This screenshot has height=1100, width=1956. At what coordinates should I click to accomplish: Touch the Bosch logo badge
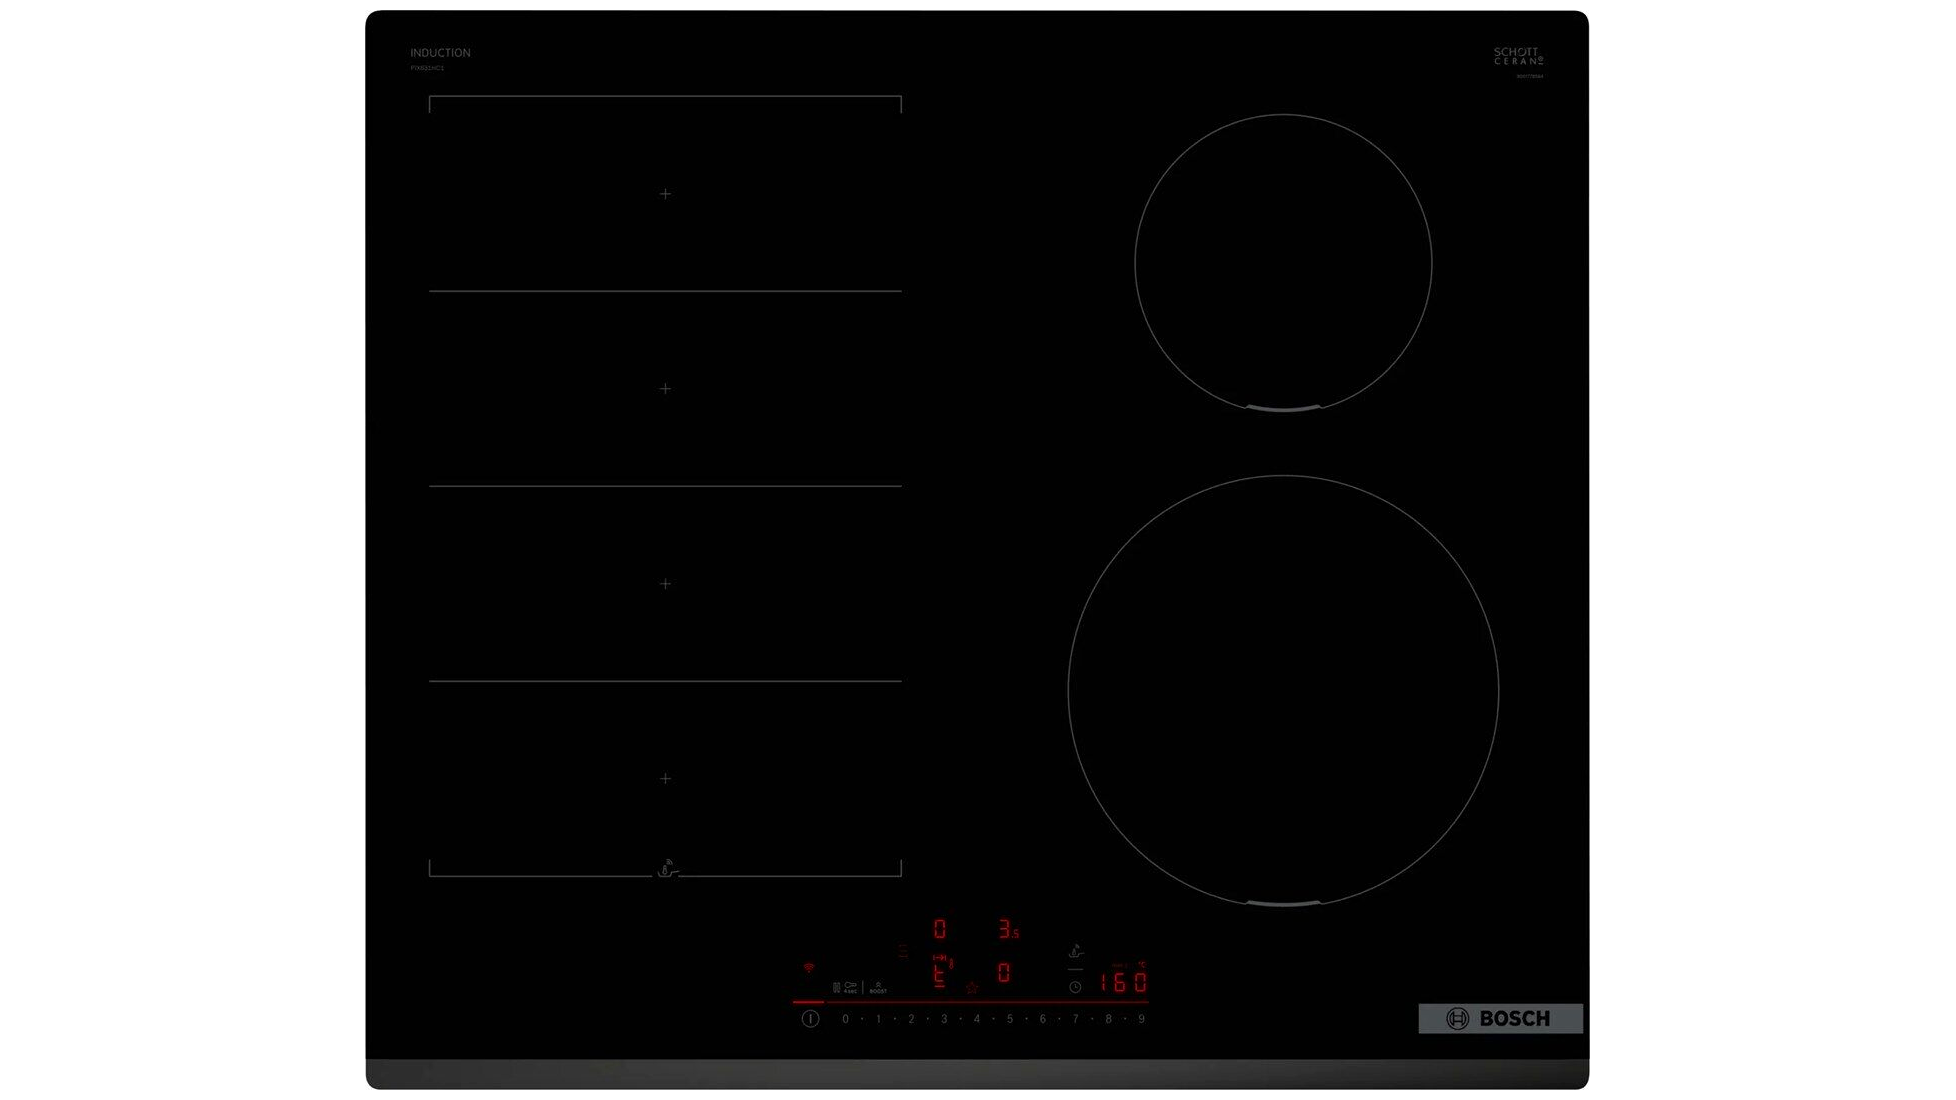1499,1018
